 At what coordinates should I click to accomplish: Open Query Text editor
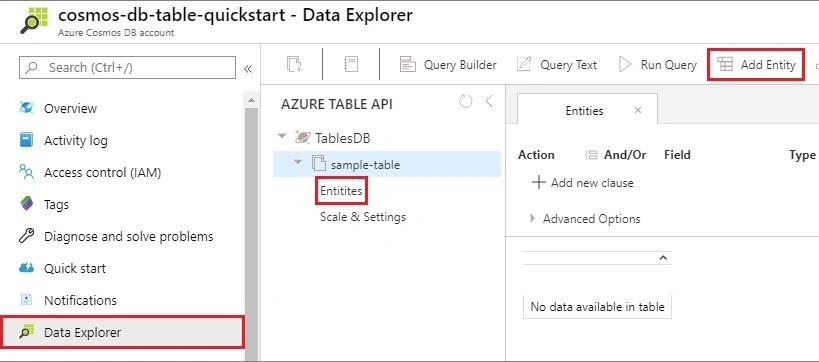556,65
